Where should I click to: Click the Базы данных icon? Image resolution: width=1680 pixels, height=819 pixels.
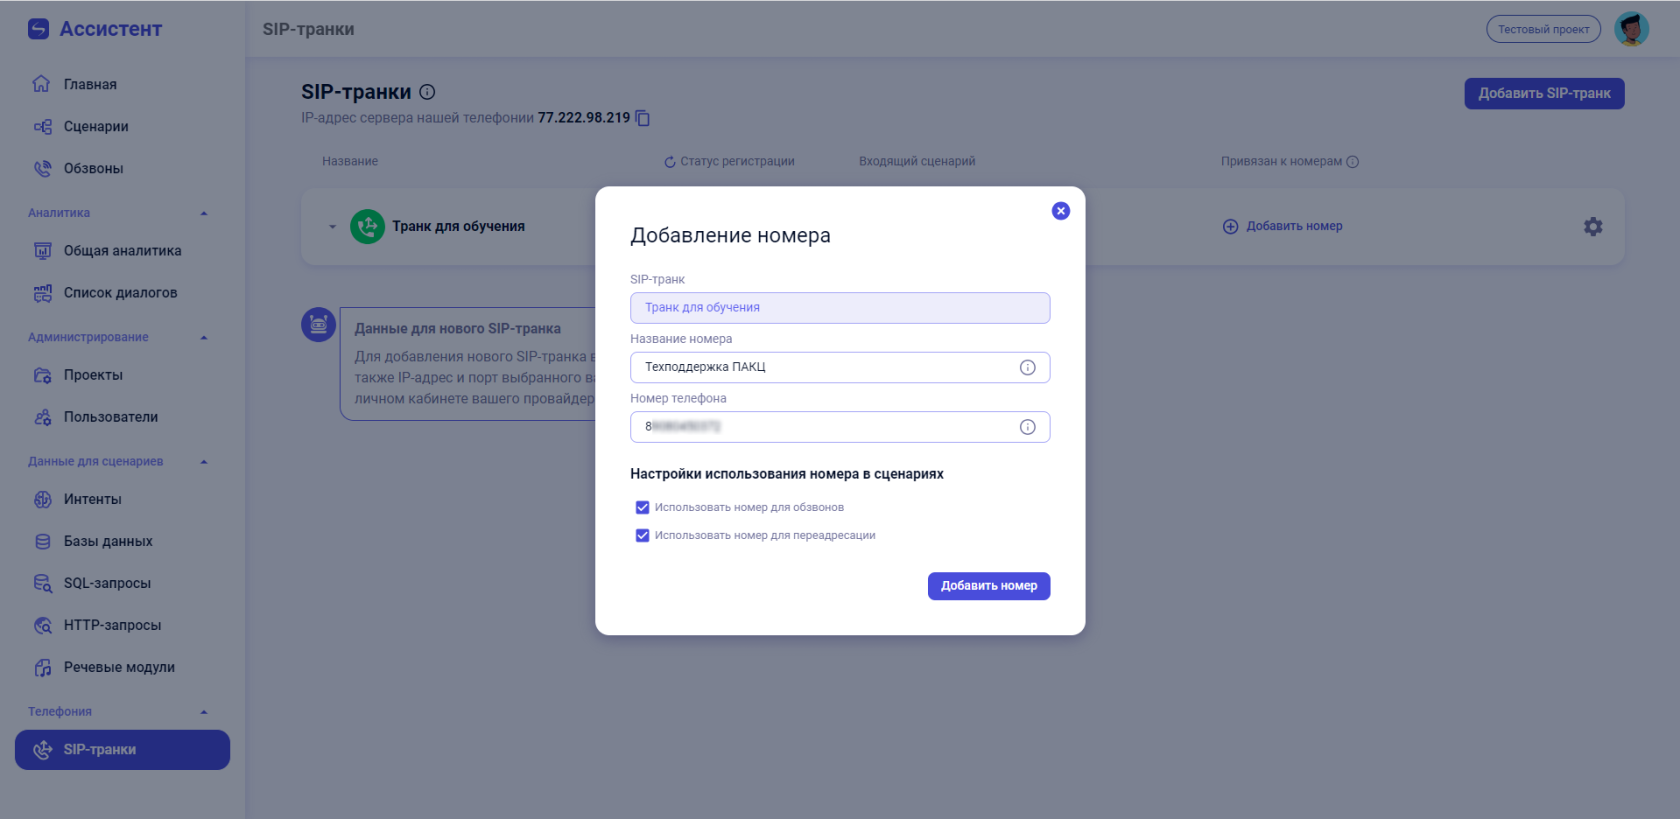[43, 541]
